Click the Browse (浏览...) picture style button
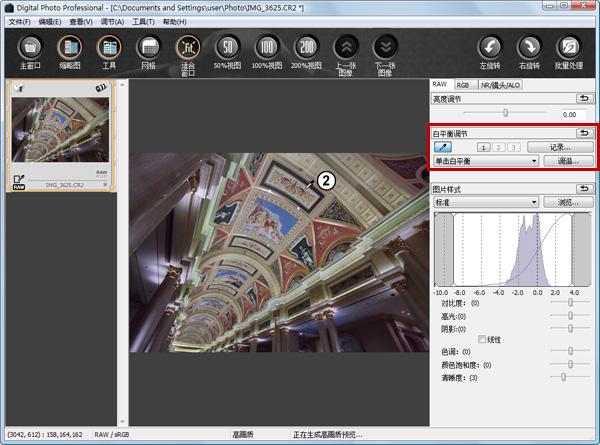The height and width of the screenshot is (445, 600). pos(568,202)
